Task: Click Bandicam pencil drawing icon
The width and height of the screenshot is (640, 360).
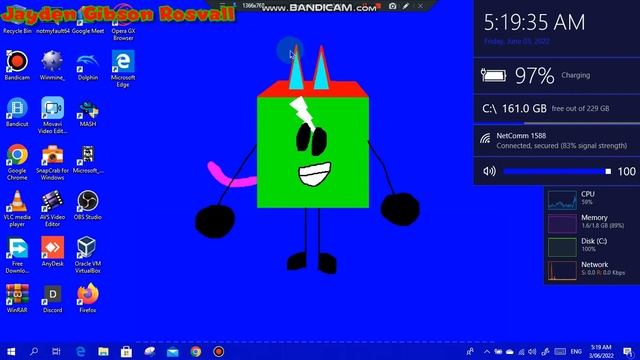Action: coord(406,6)
